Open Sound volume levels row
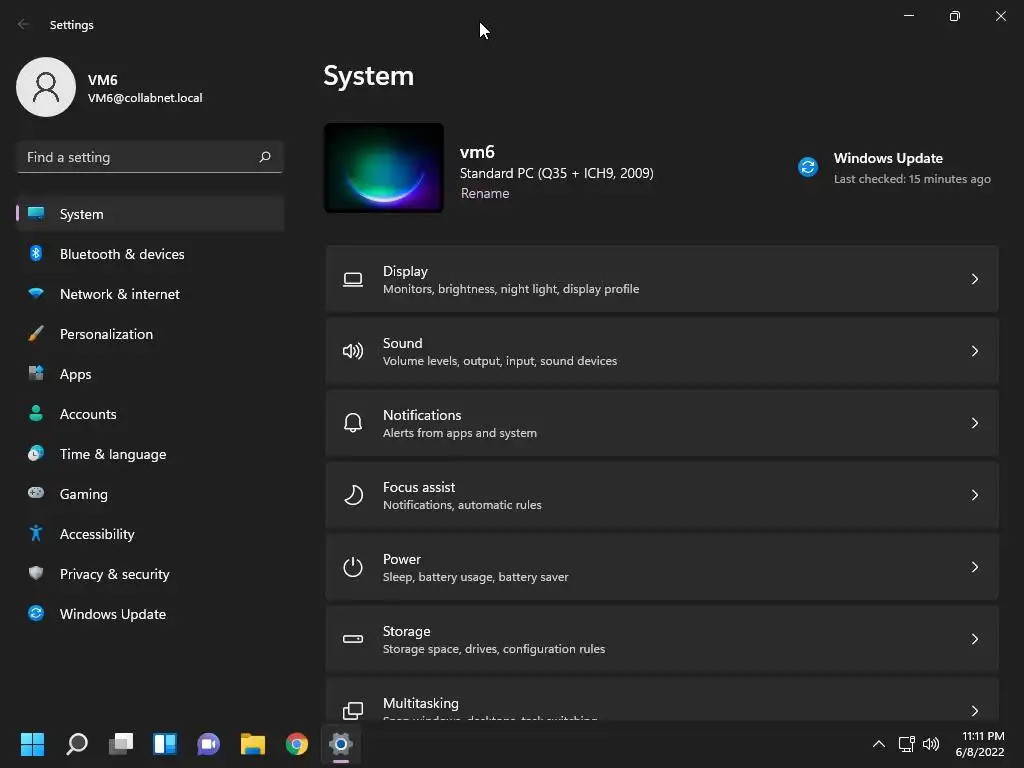Viewport: 1024px width, 768px height. coord(662,351)
